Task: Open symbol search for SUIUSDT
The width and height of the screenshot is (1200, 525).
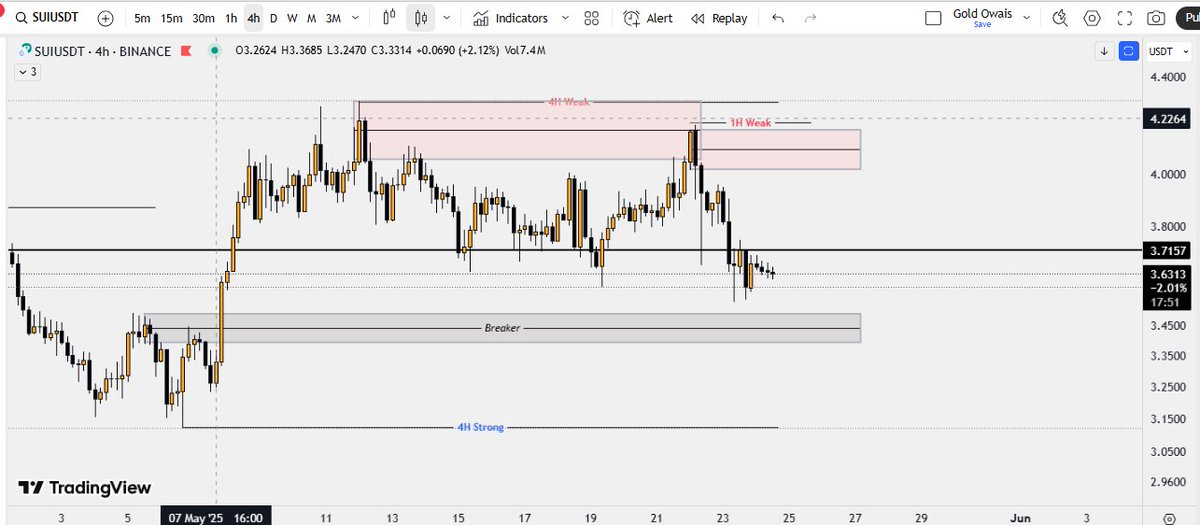Action: tap(45, 18)
